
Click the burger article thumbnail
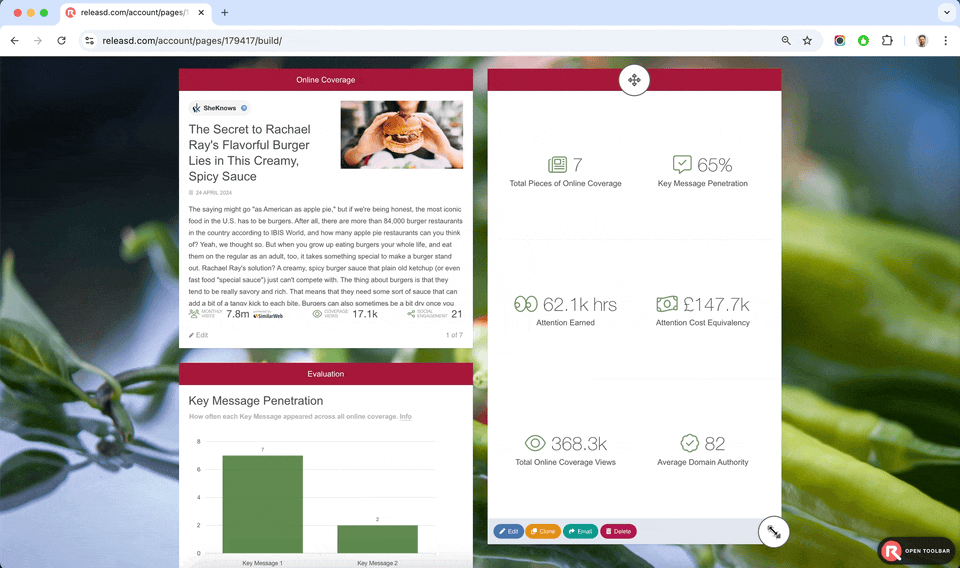pyautogui.click(x=401, y=134)
